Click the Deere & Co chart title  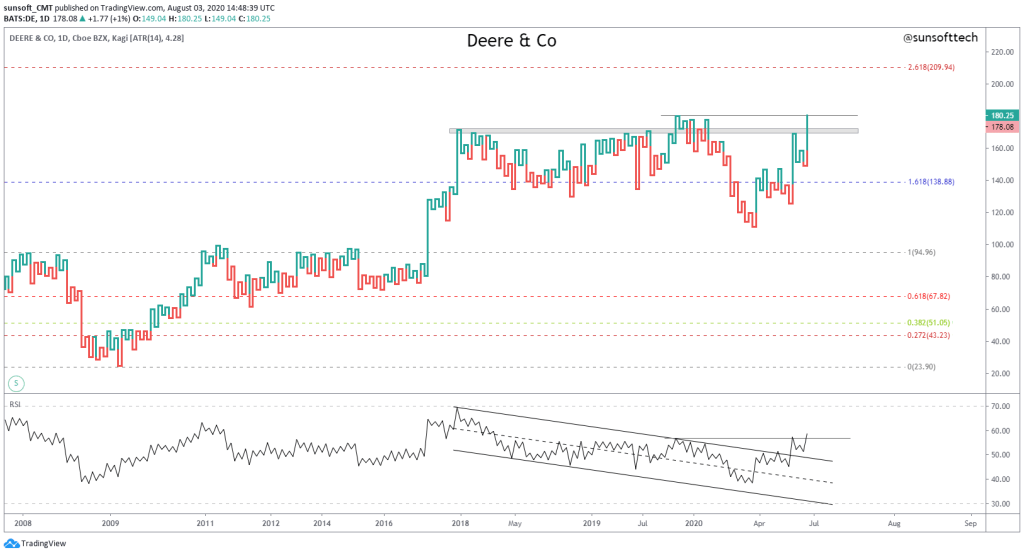[x=511, y=41]
